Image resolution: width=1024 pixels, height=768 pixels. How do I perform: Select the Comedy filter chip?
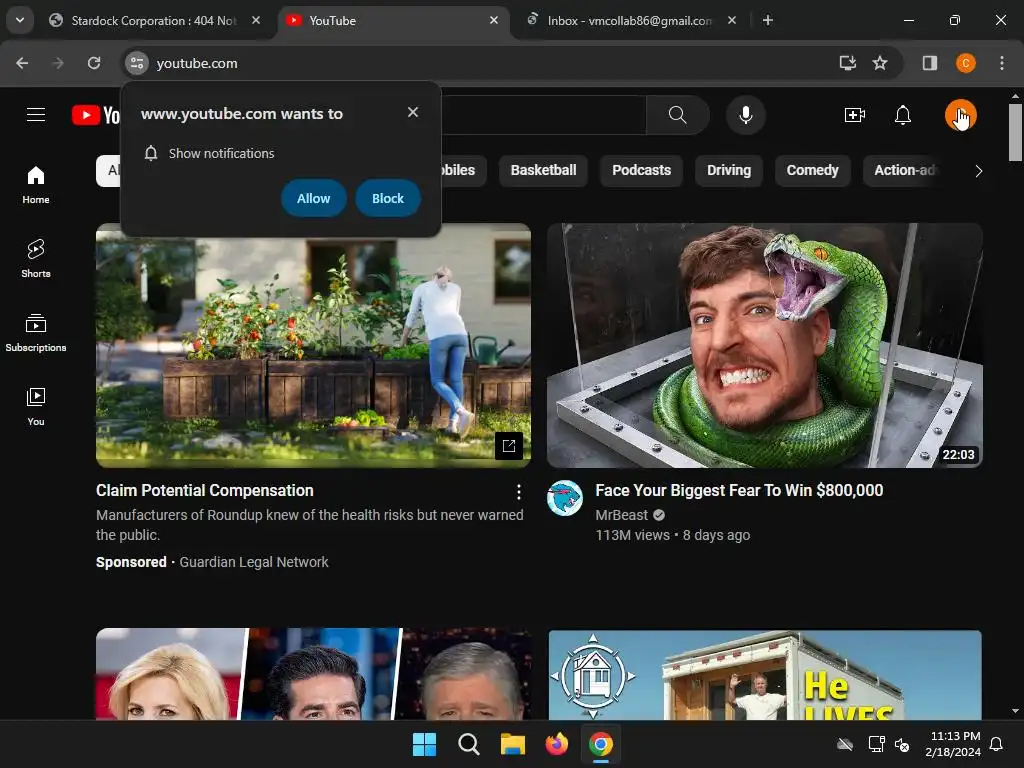click(812, 170)
